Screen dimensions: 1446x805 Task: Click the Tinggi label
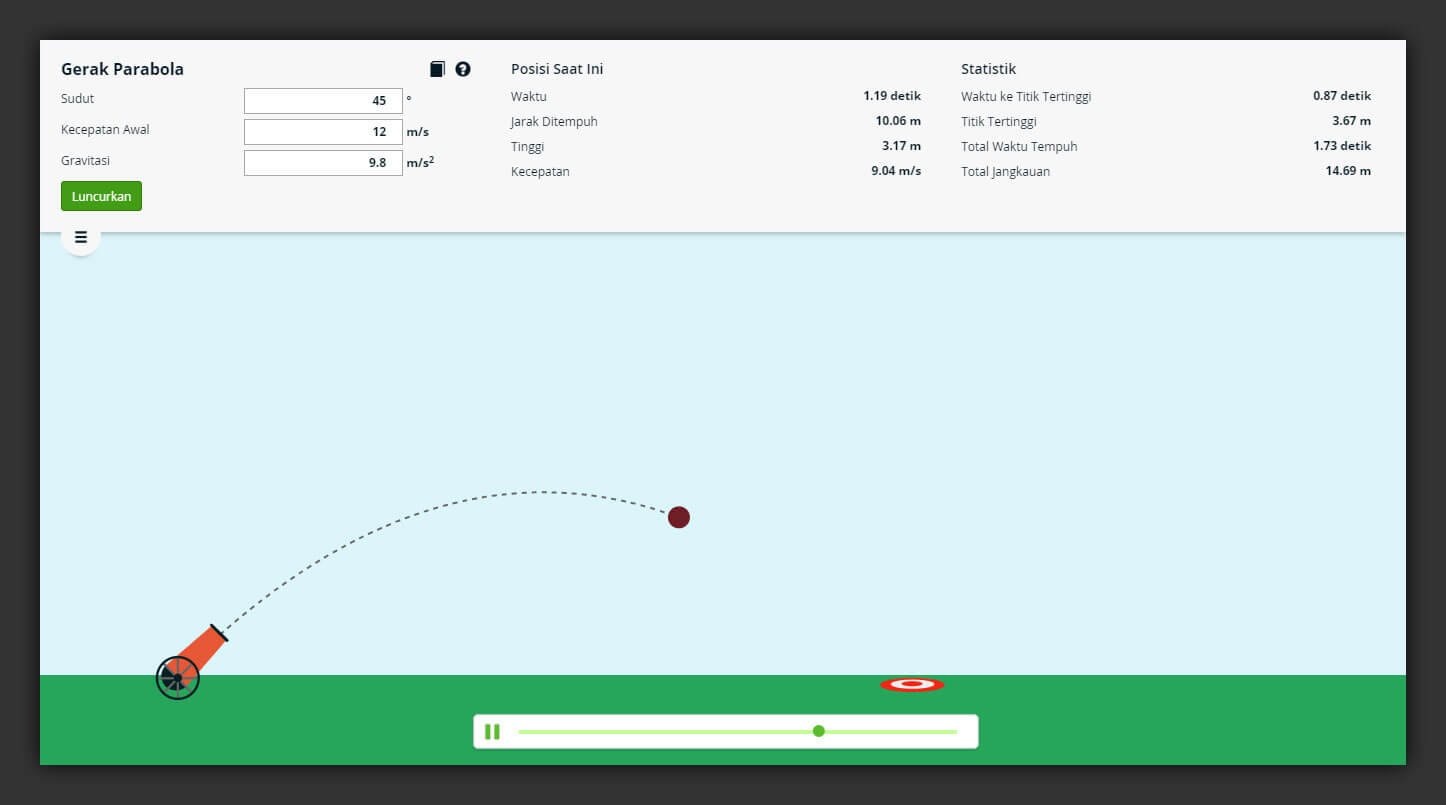pos(527,147)
